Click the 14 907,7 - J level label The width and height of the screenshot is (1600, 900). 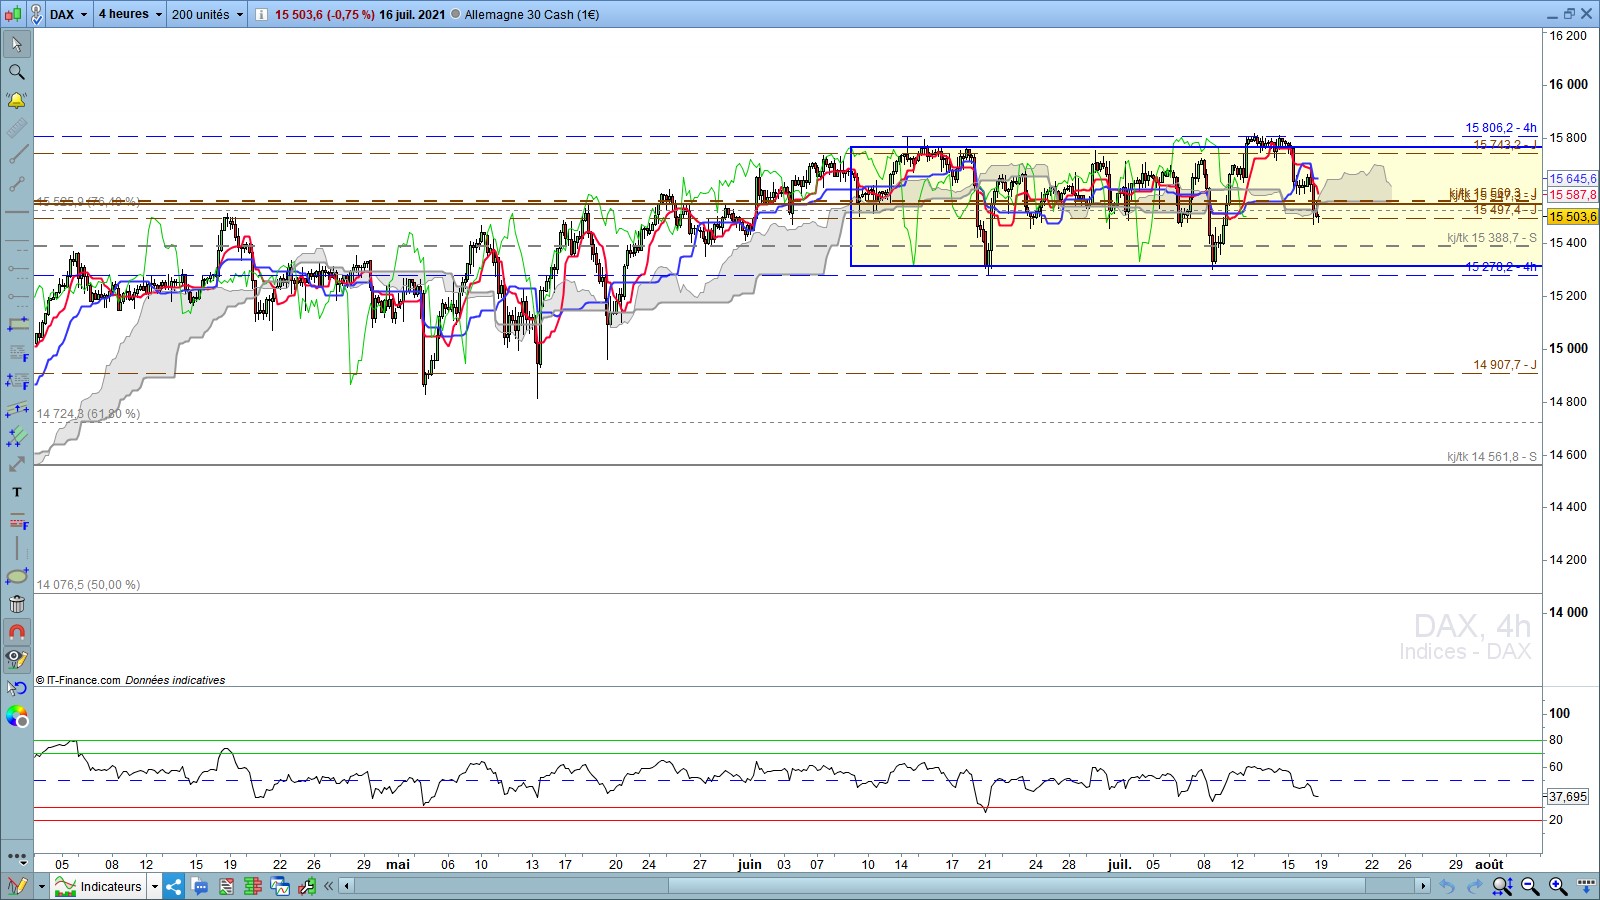1504,365
